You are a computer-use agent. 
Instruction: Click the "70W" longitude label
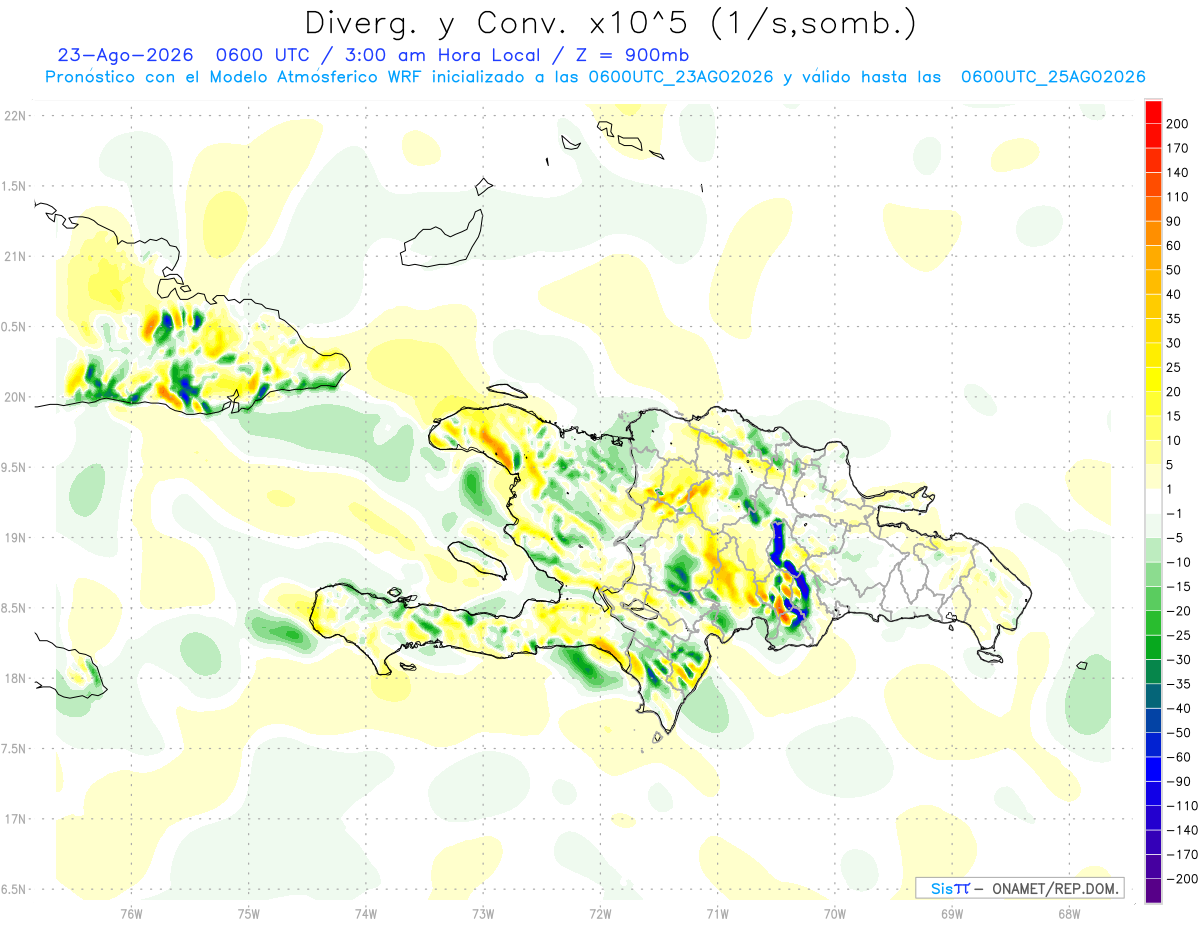click(835, 914)
